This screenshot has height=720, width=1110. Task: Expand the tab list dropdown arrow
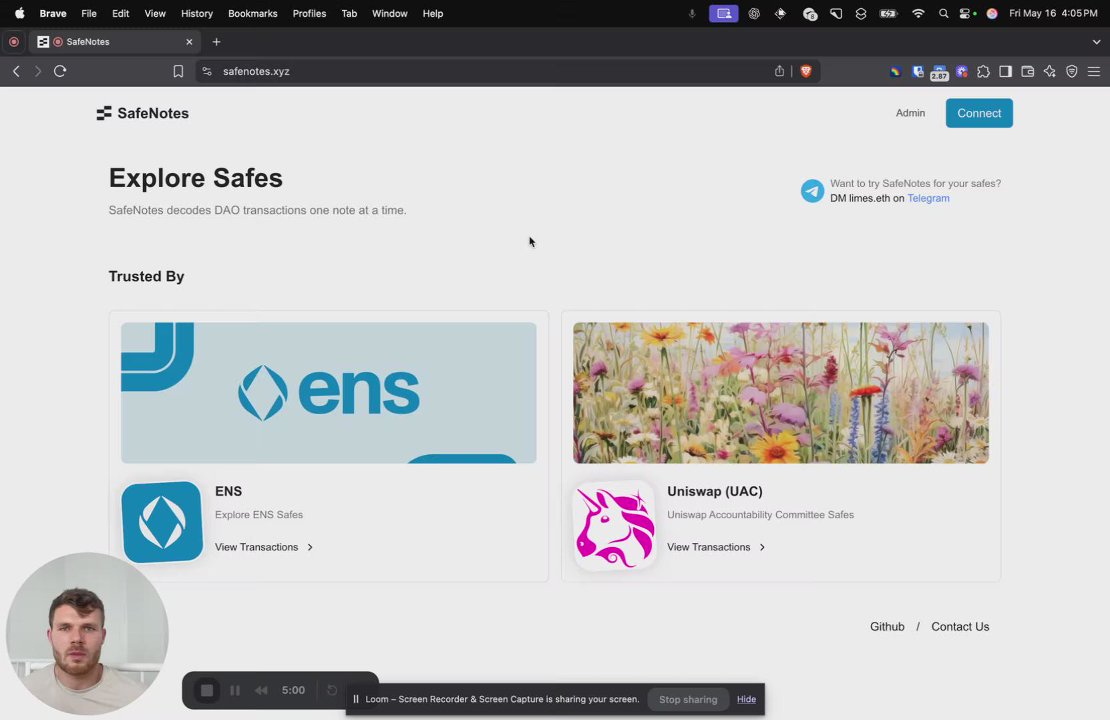click(x=1096, y=42)
